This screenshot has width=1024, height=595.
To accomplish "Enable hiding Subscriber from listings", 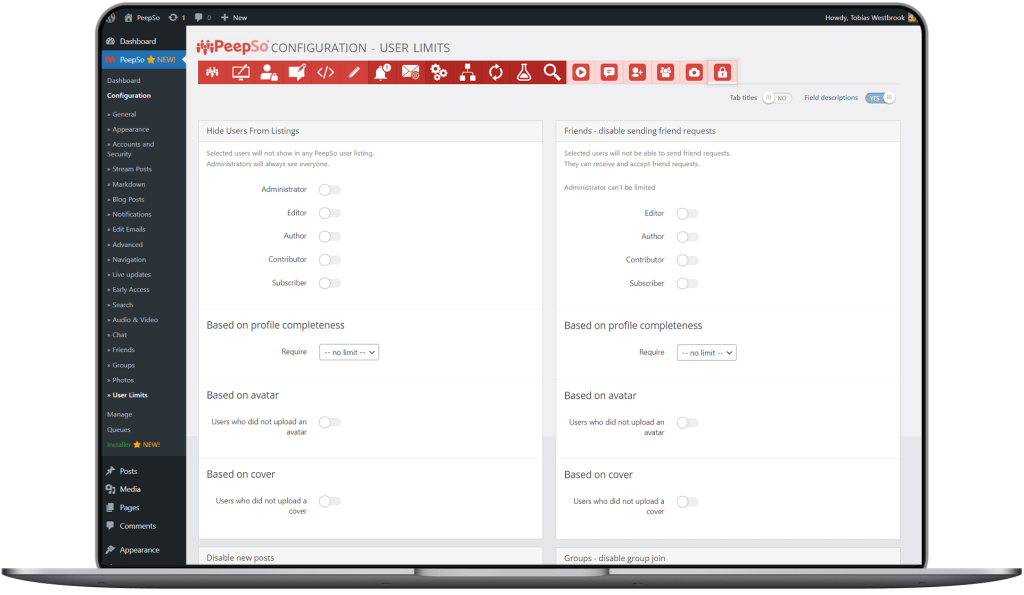I will coord(330,283).
